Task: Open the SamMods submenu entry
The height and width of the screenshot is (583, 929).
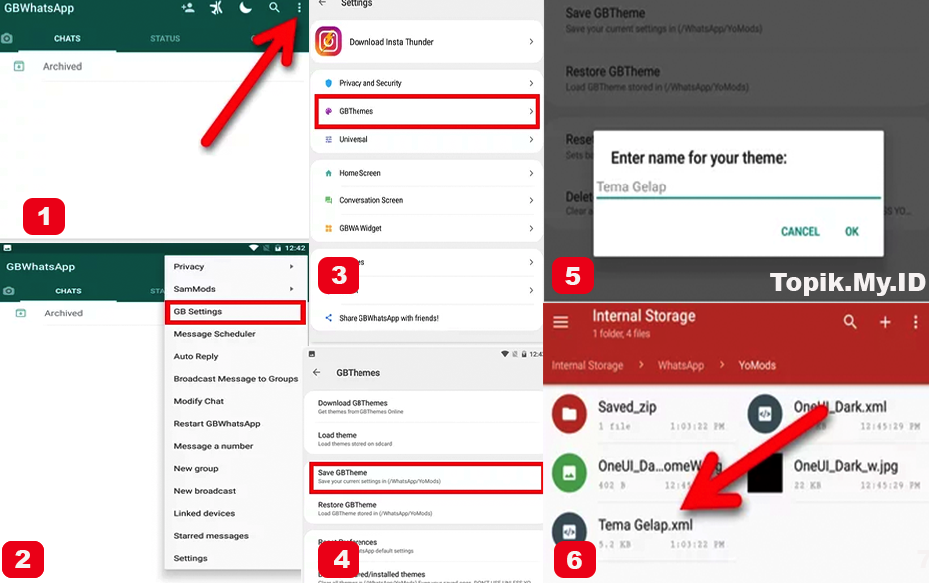Action: tap(194, 289)
